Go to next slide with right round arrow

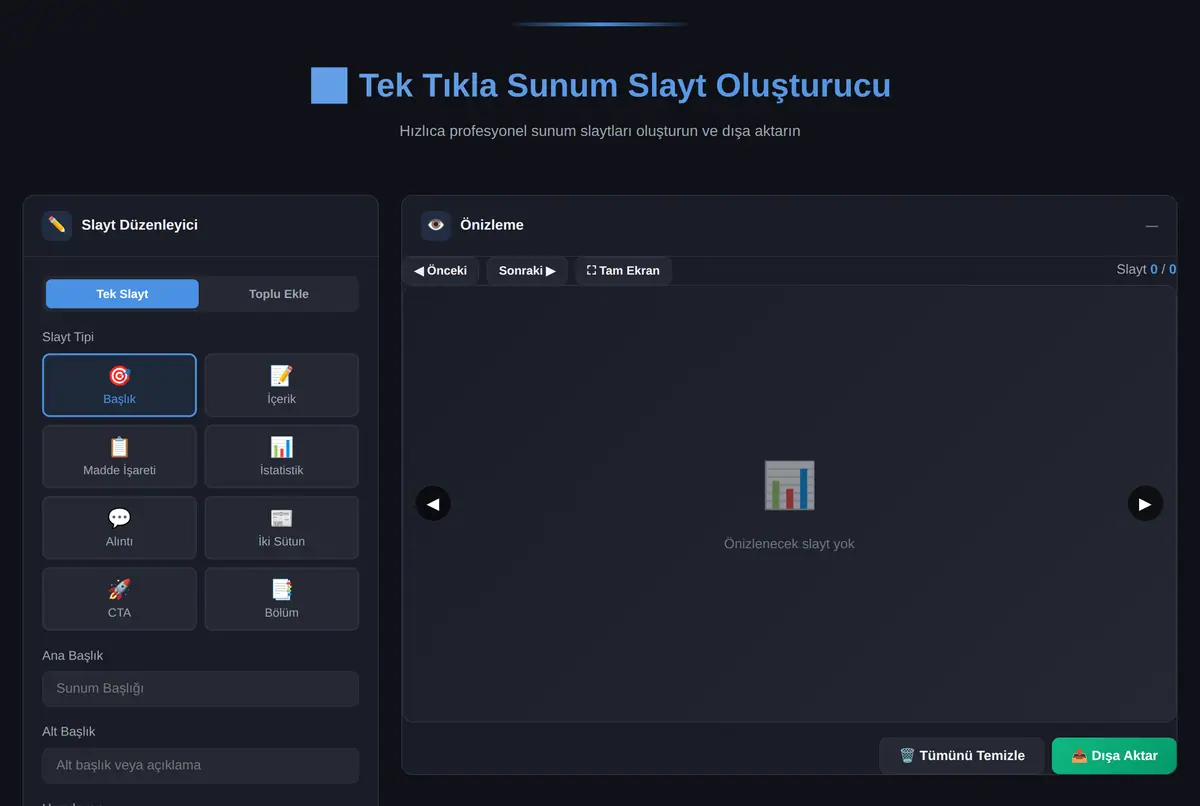tap(1145, 503)
